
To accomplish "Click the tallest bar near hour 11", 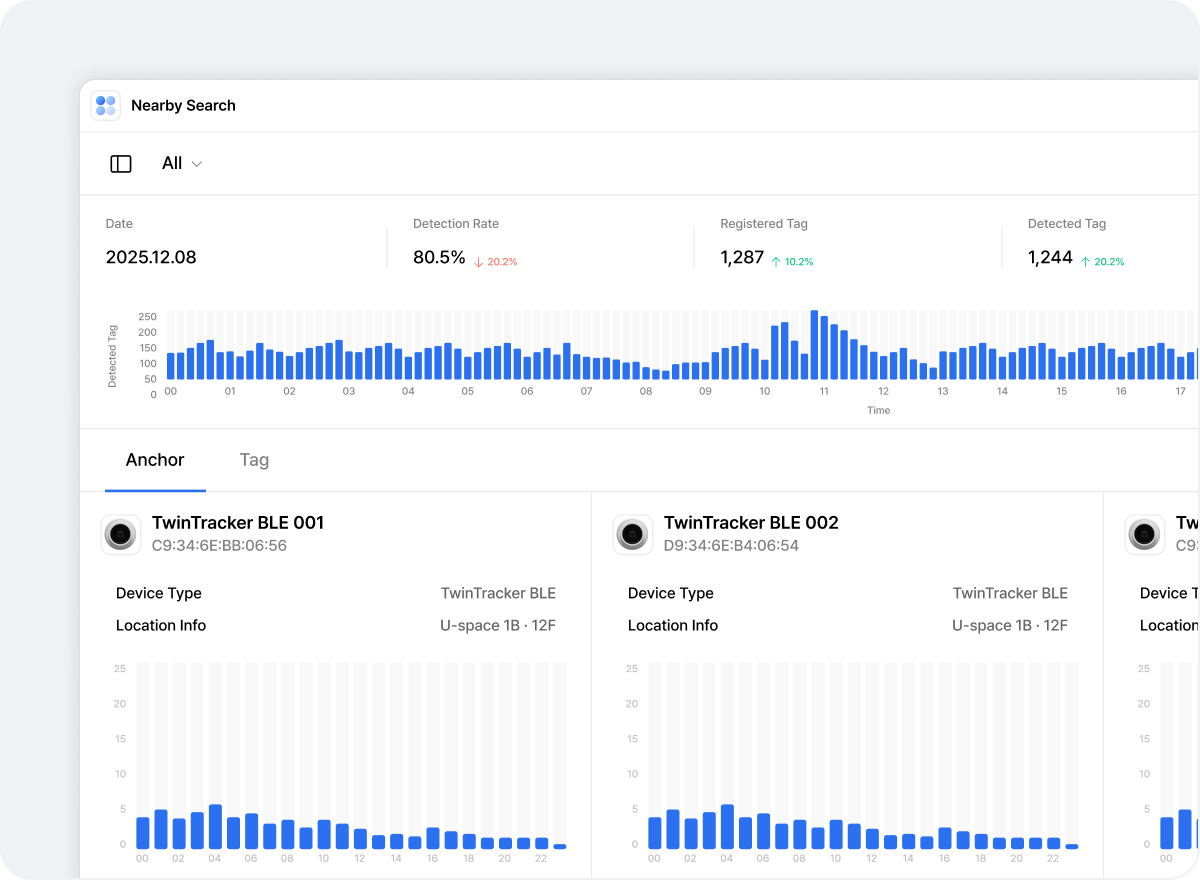I will (814, 345).
